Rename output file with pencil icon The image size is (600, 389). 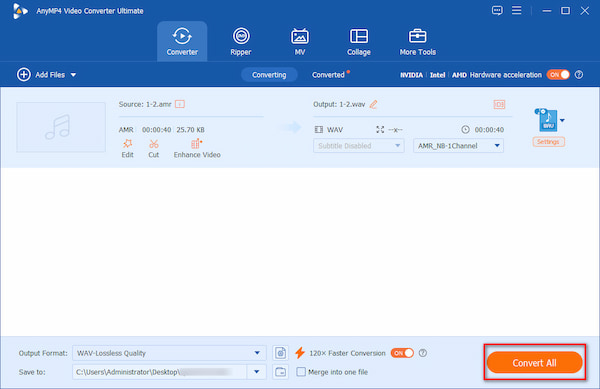click(373, 104)
